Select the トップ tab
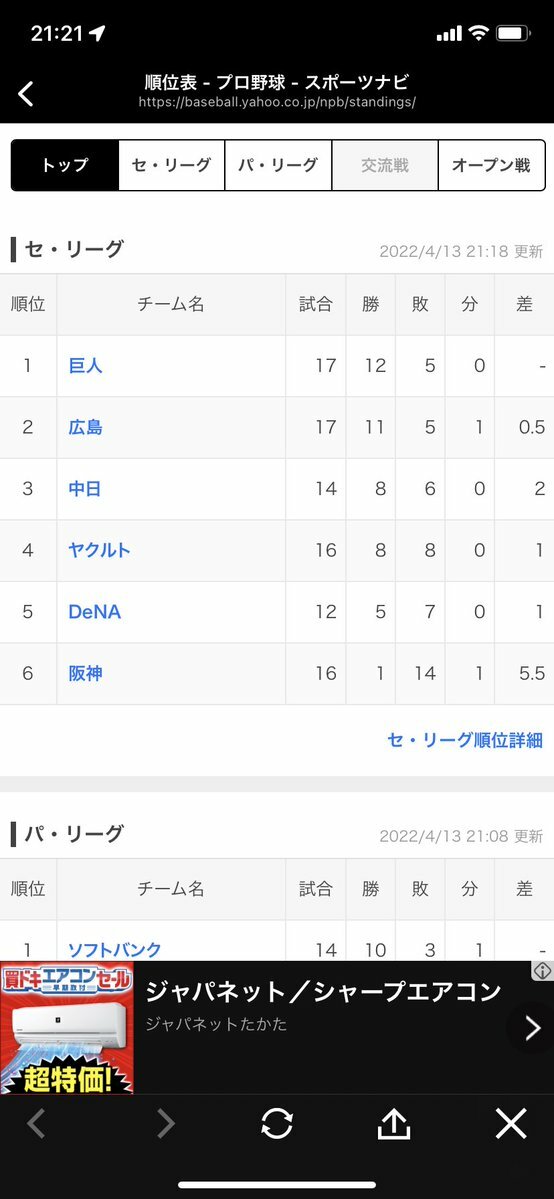554x1199 pixels. click(x=65, y=164)
